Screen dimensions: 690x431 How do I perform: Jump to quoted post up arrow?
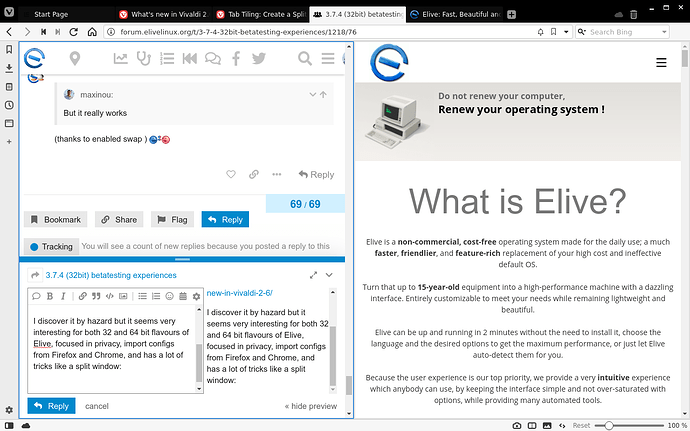coord(323,94)
